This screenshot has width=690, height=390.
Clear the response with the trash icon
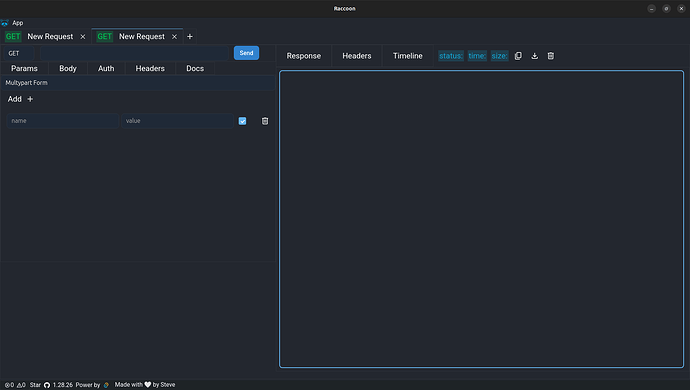(x=551, y=56)
